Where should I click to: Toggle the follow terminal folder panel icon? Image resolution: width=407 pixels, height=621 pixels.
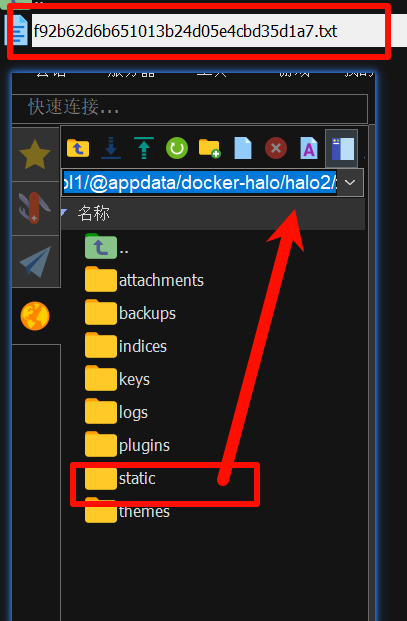342,148
